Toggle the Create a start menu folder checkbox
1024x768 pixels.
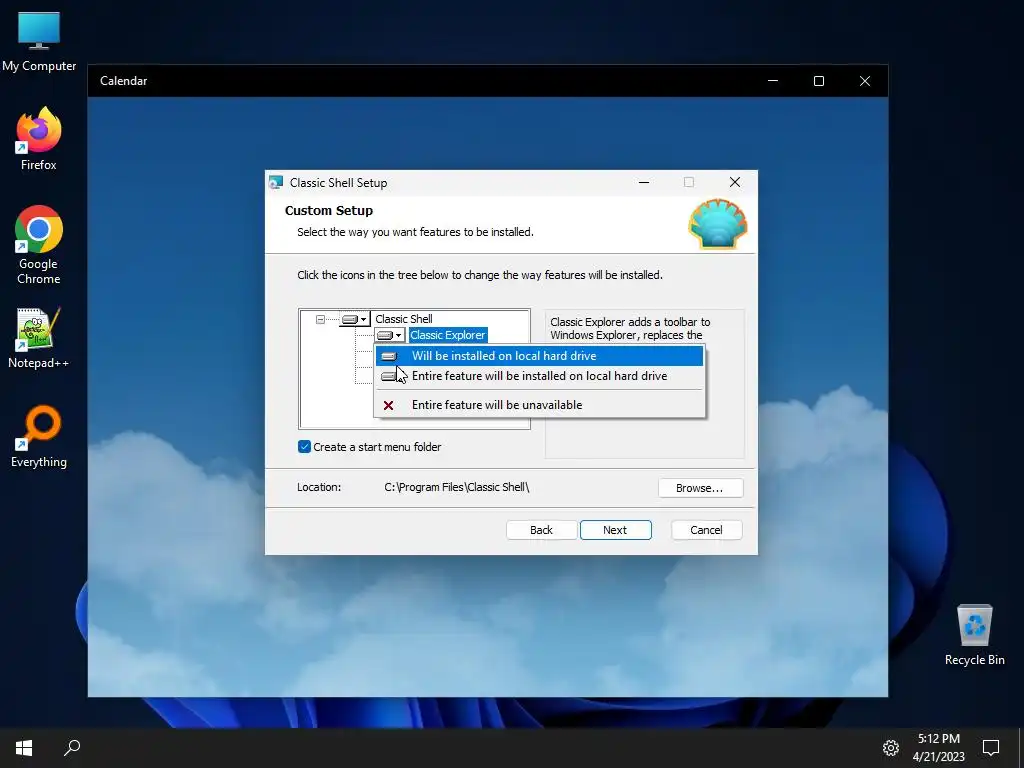pos(304,447)
